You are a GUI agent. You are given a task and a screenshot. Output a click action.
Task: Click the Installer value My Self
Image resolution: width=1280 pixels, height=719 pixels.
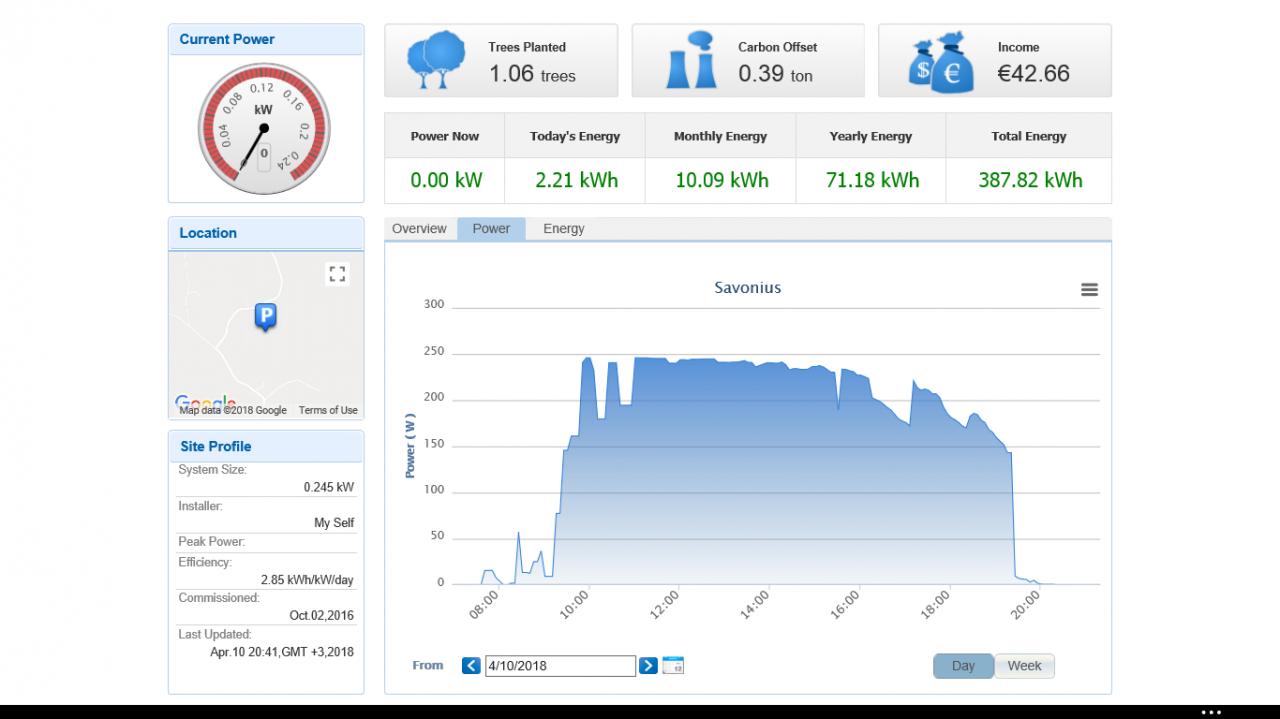334,523
